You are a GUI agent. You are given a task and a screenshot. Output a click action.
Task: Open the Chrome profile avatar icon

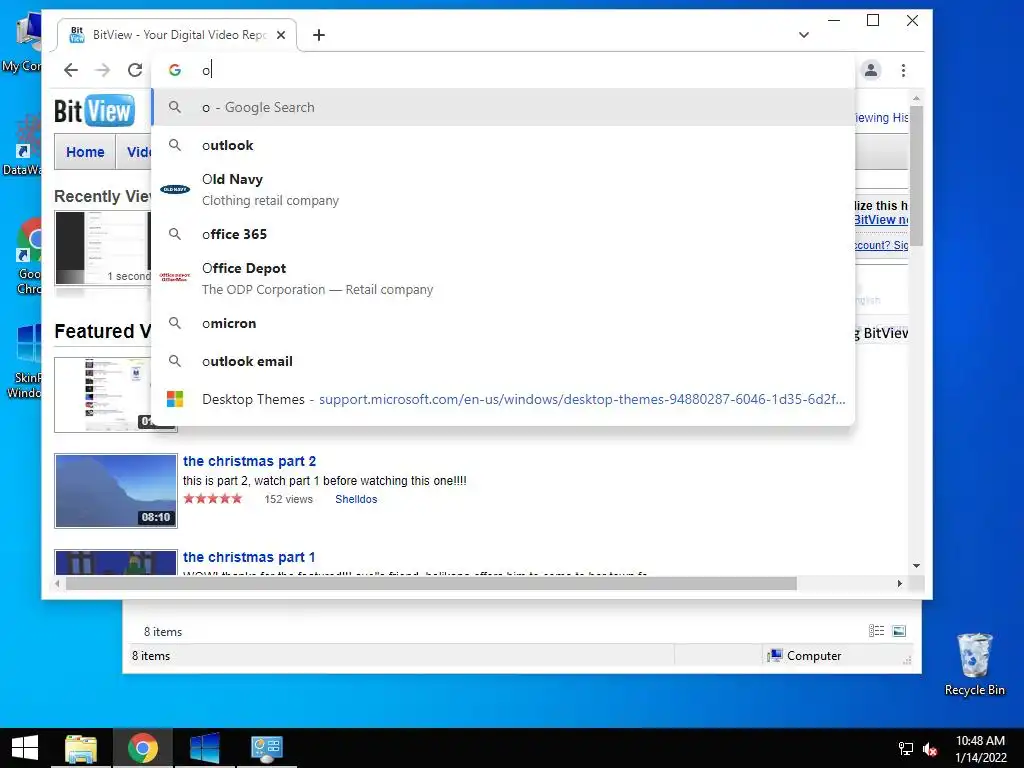tap(871, 70)
